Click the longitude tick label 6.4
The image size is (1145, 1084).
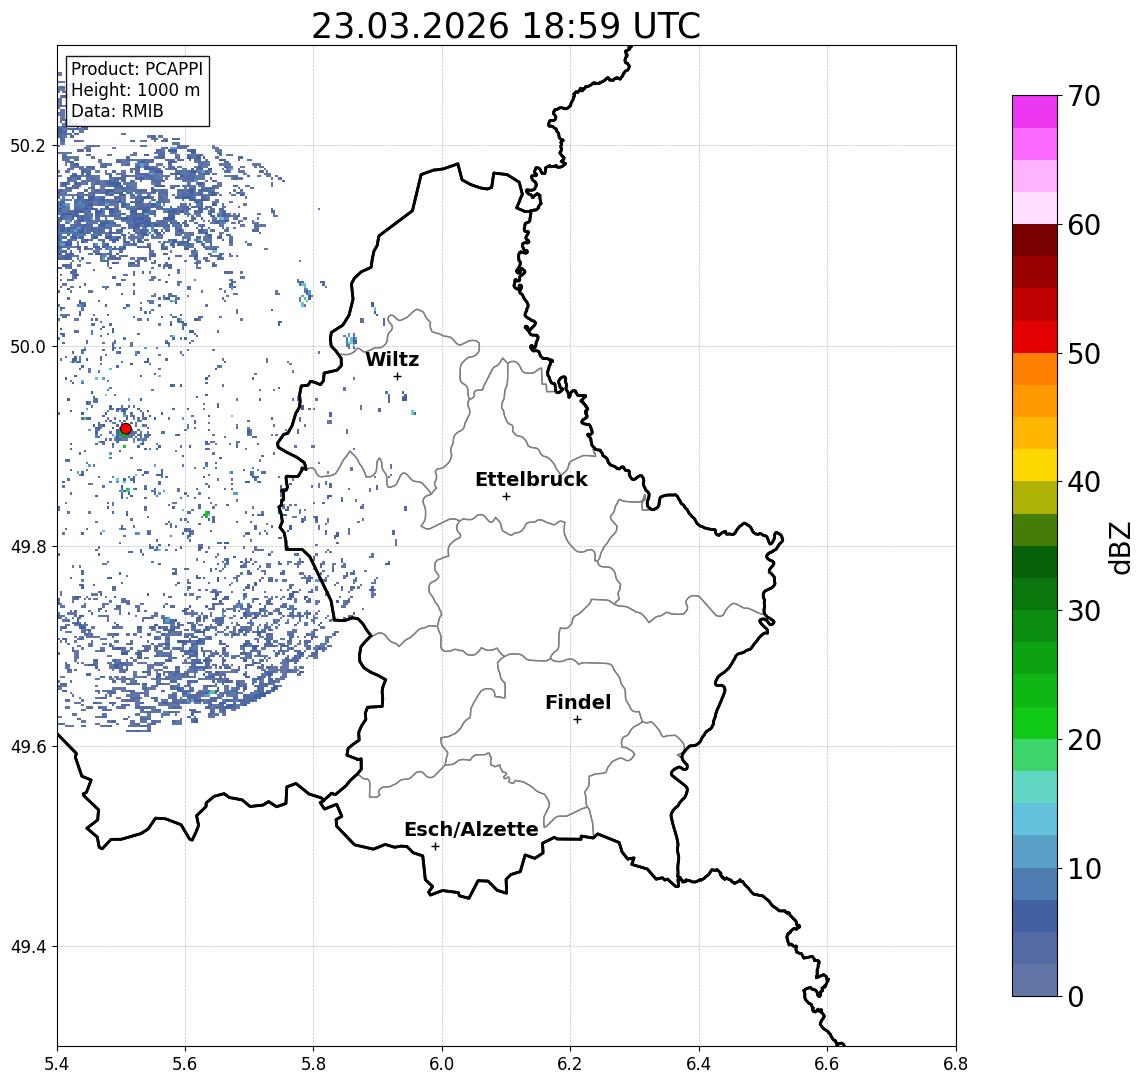[699, 1064]
